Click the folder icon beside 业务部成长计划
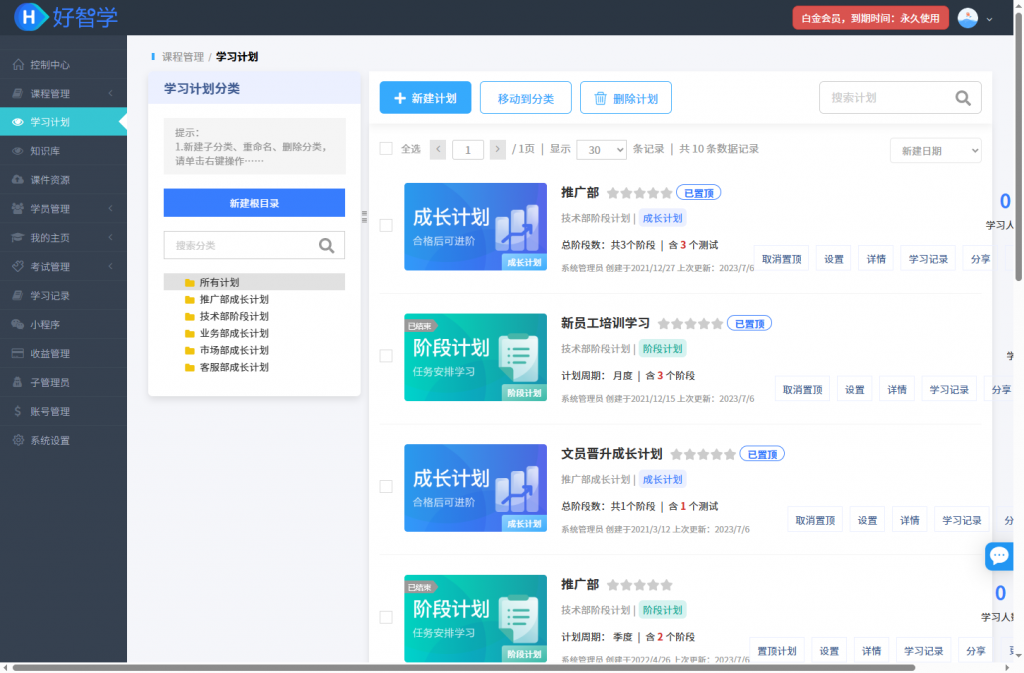This screenshot has width=1024, height=673. [x=189, y=334]
